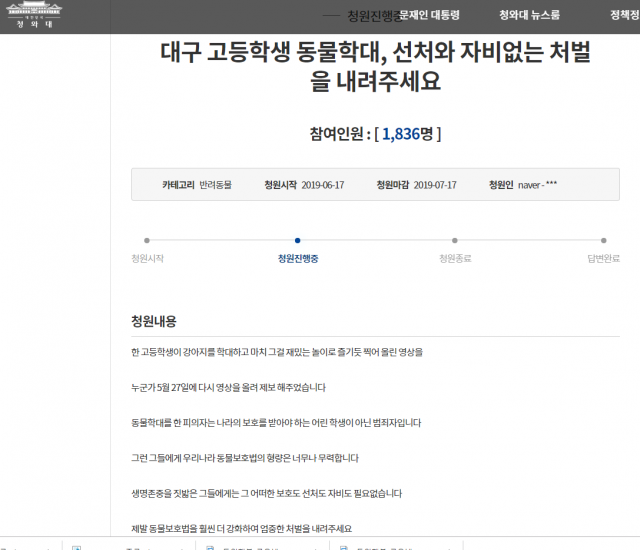Click the line starting 누군가 5월 27일에
Screen dimensions: 640x550
(x=228, y=387)
